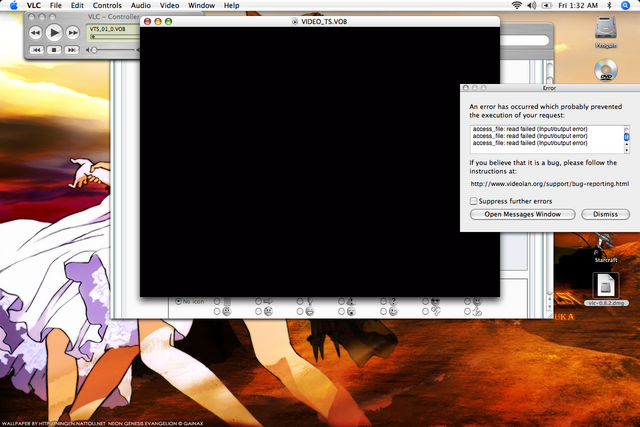Click the error log scrollbar thumb
Image resolution: width=640 pixels, height=427 pixels.
point(627,136)
